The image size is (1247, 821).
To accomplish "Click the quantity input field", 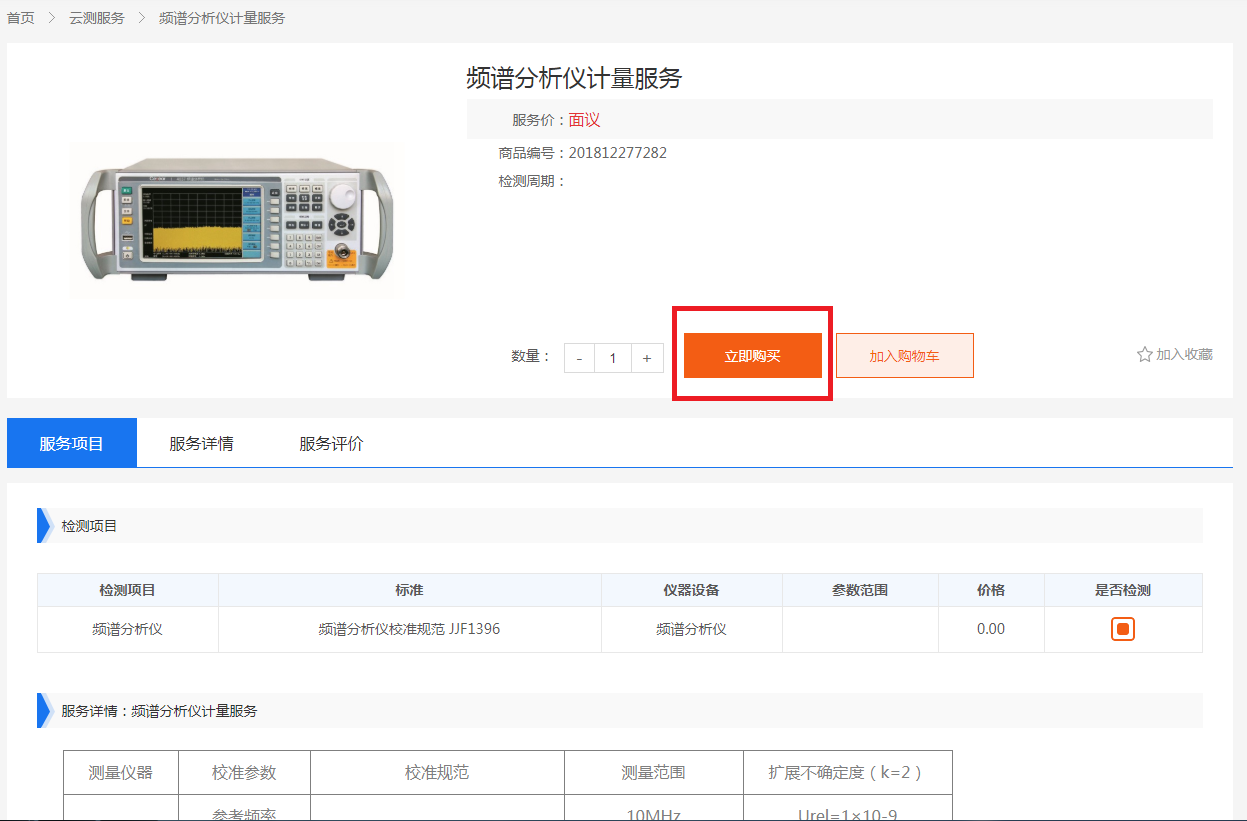I will [x=612, y=358].
